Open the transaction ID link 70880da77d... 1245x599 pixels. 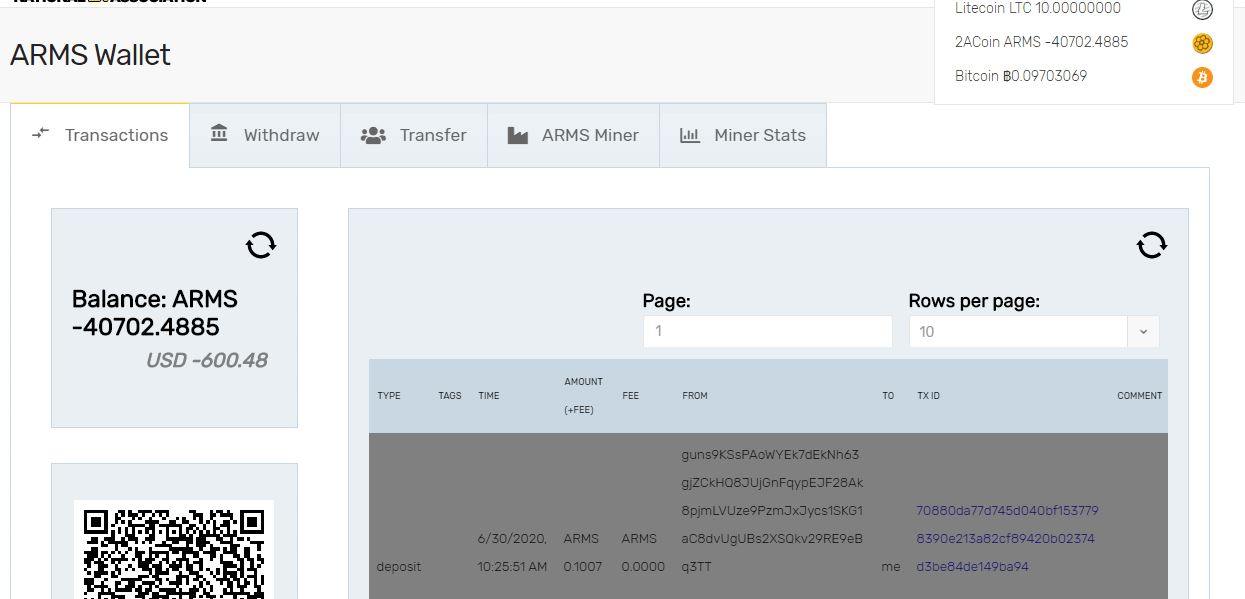[x=1007, y=539]
